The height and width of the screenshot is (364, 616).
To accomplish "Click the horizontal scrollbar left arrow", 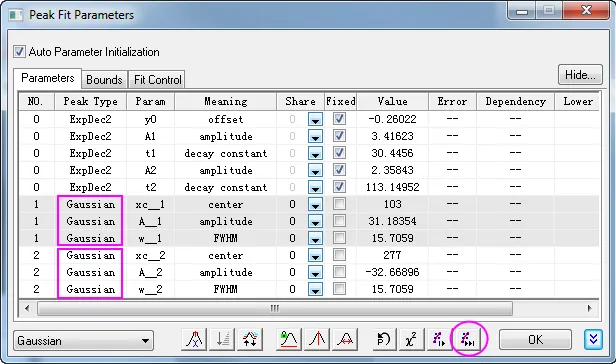I will 27,308.
